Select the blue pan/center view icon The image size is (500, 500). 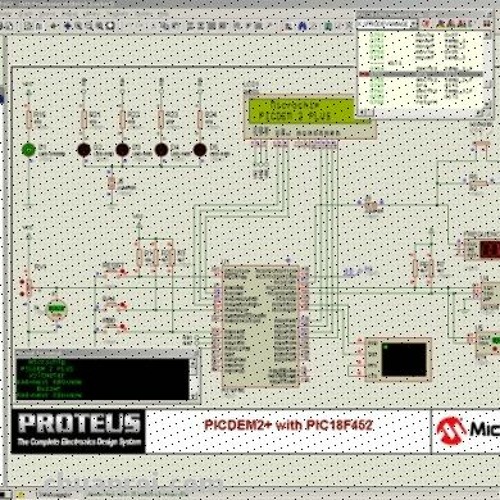pos(67,26)
